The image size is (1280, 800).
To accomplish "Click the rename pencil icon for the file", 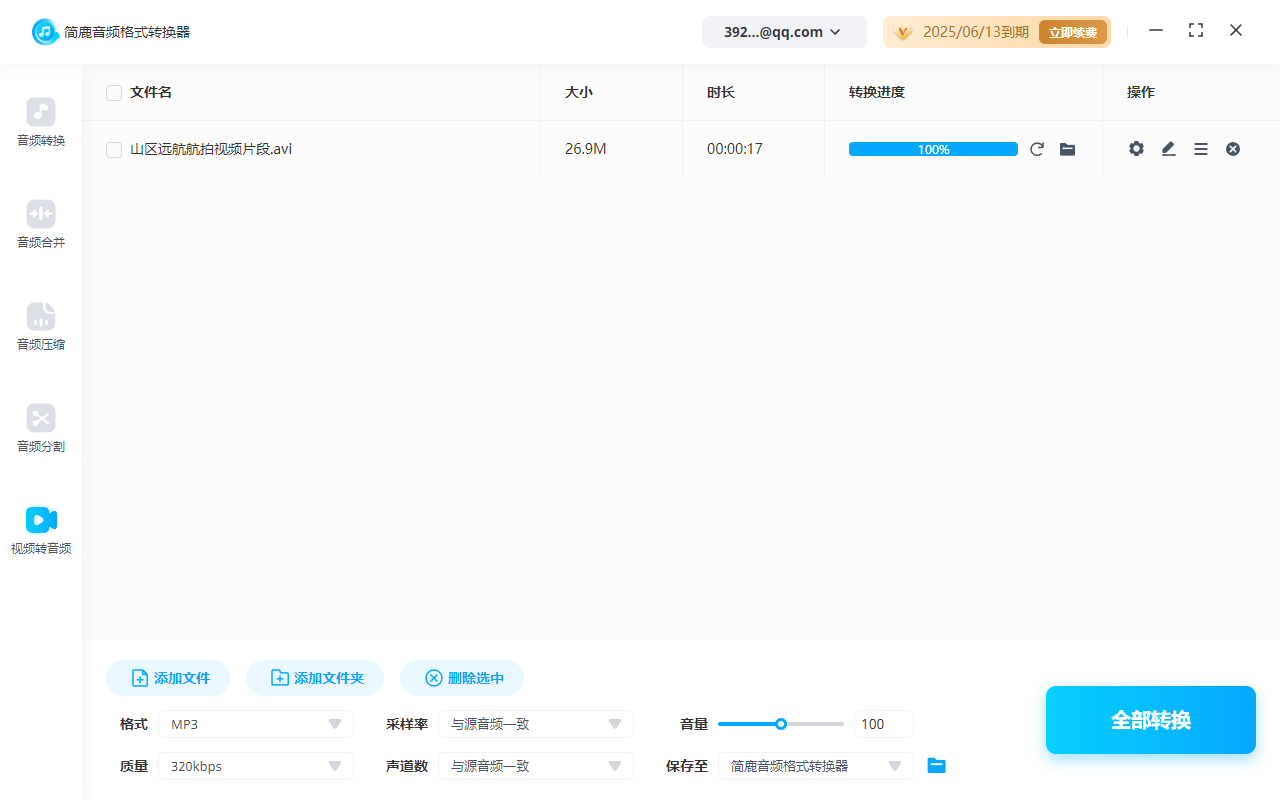I will [x=1168, y=148].
